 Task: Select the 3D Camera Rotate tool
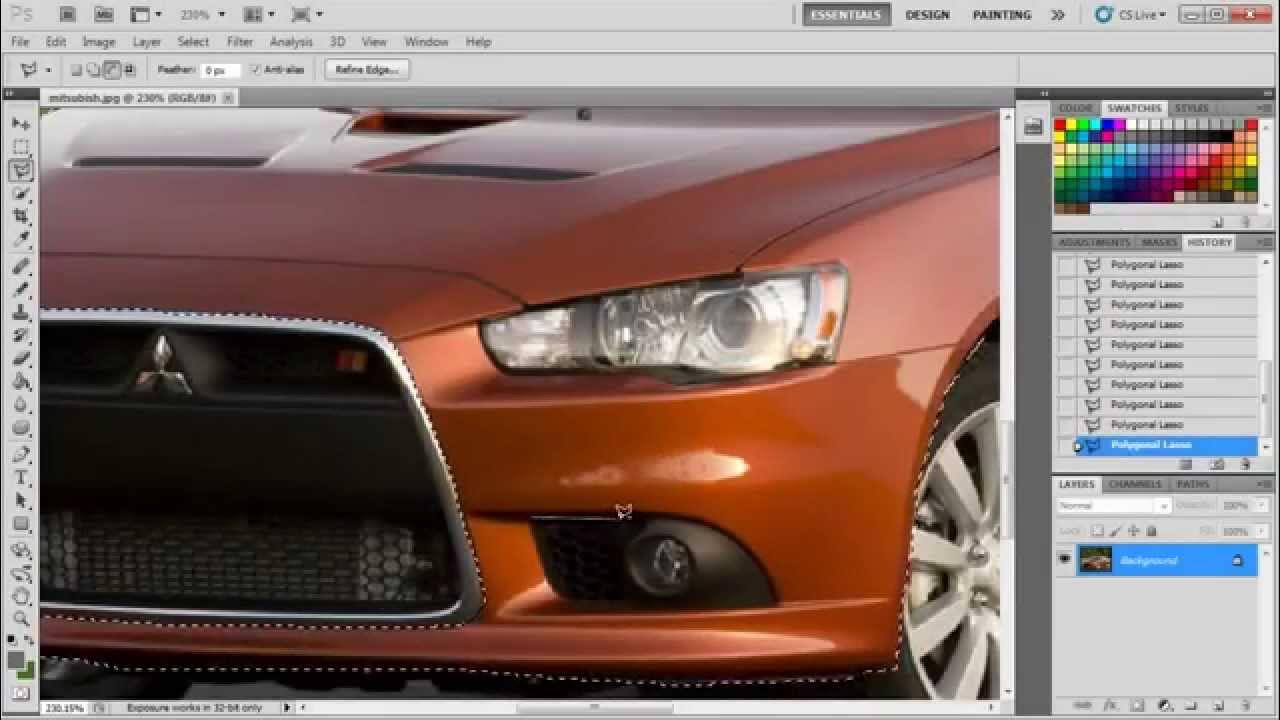[x=21, y=573]
